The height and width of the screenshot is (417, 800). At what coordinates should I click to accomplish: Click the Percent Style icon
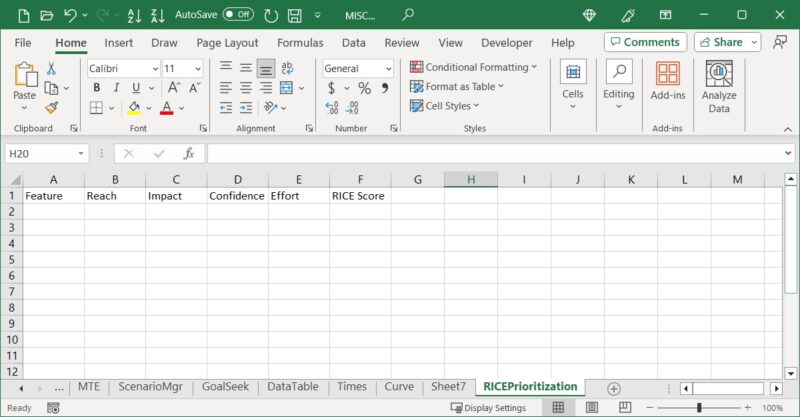click(364, 88)
